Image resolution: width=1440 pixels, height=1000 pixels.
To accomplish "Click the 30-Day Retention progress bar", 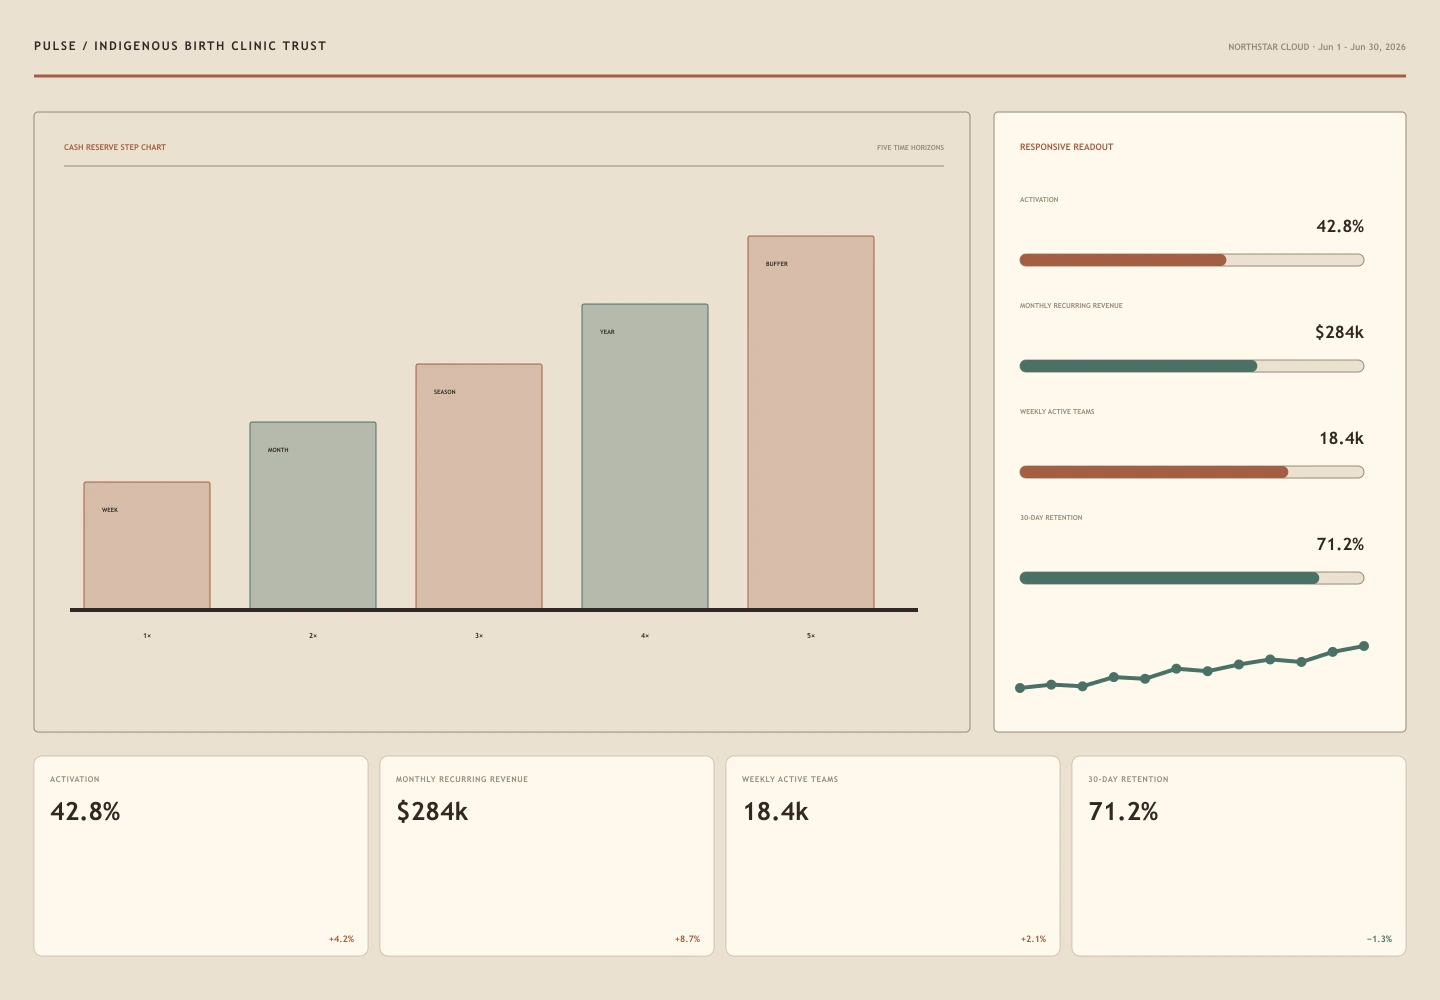I will tap(1192, 578).
